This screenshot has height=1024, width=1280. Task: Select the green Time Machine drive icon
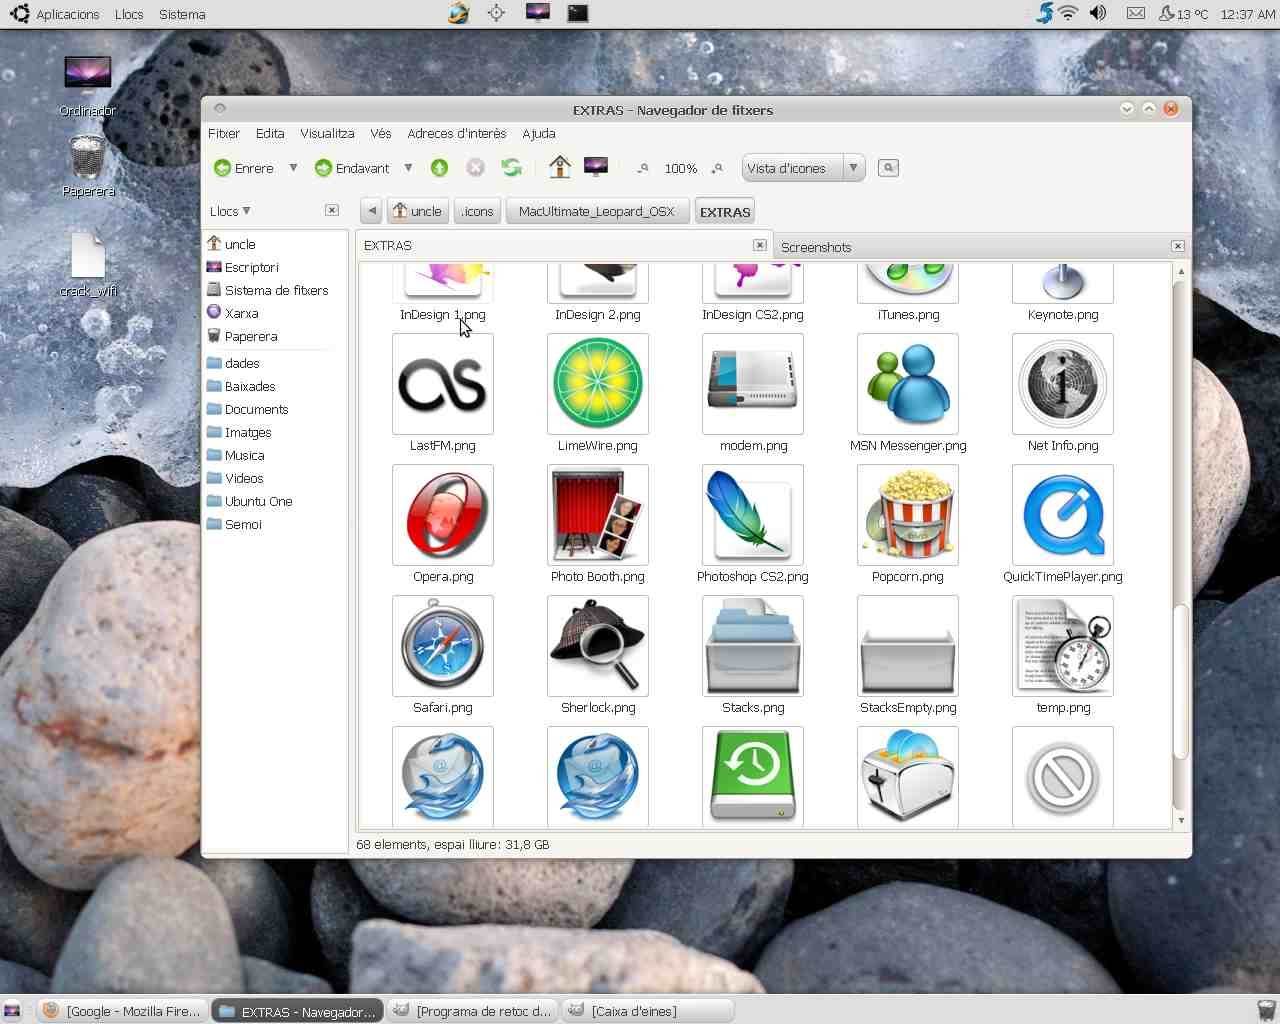point(753,777)
